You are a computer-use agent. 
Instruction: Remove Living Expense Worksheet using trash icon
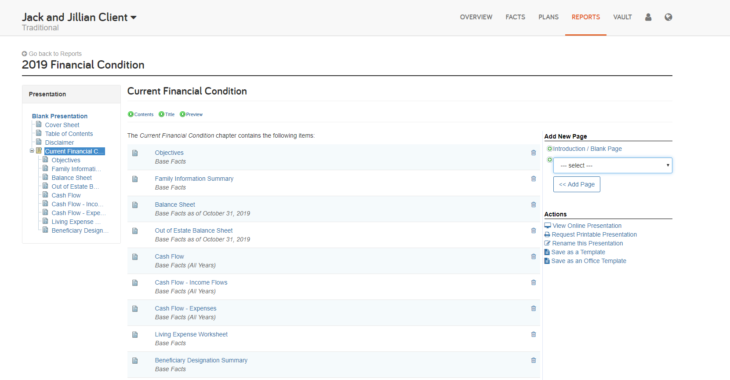click(534, 334)
